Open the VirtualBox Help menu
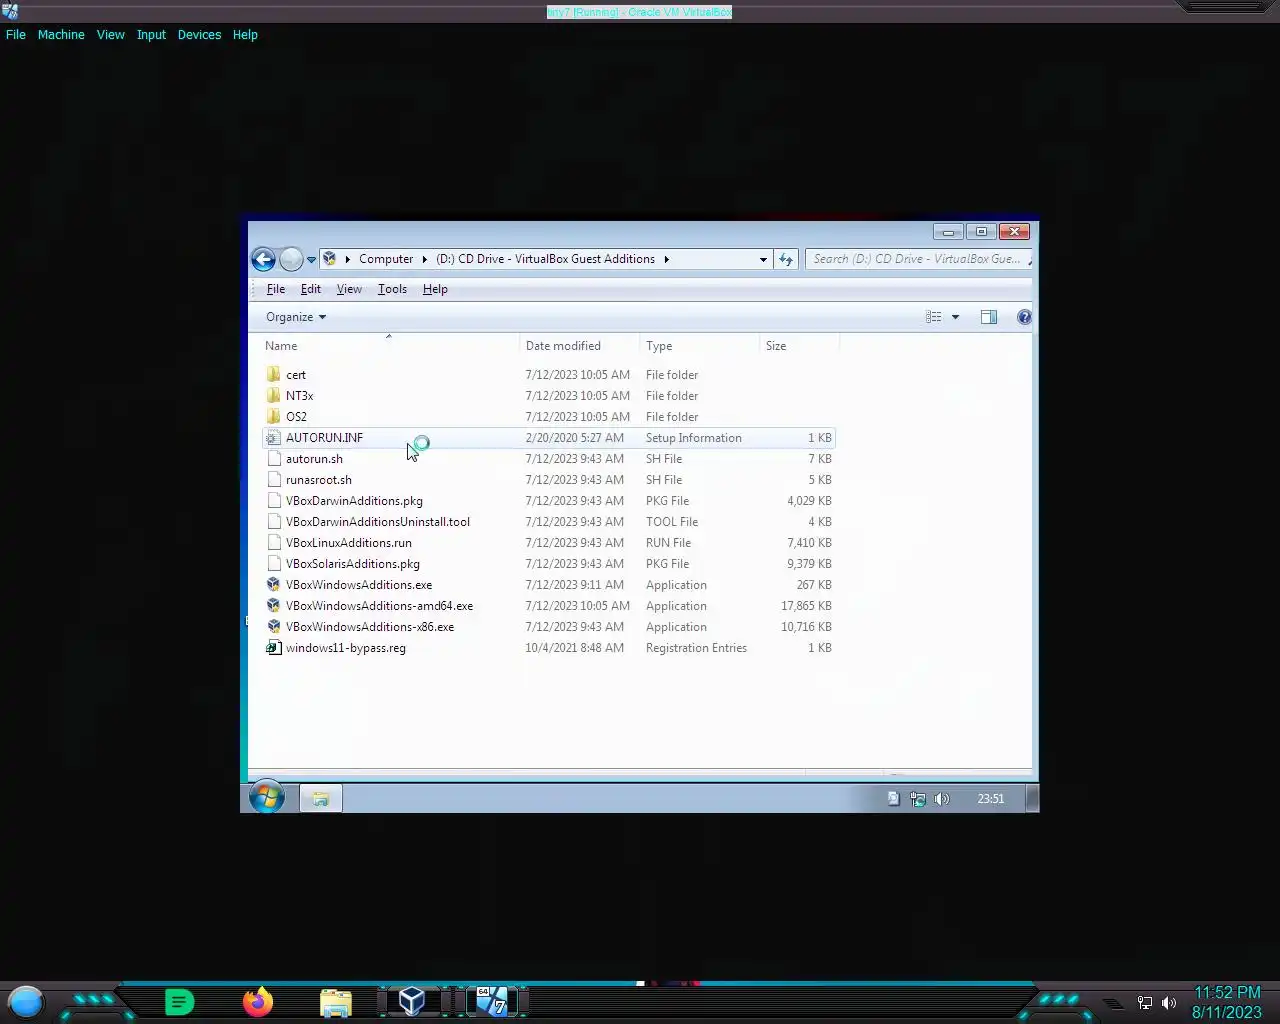This screenshot has width=1280, height=1024. 245,34
